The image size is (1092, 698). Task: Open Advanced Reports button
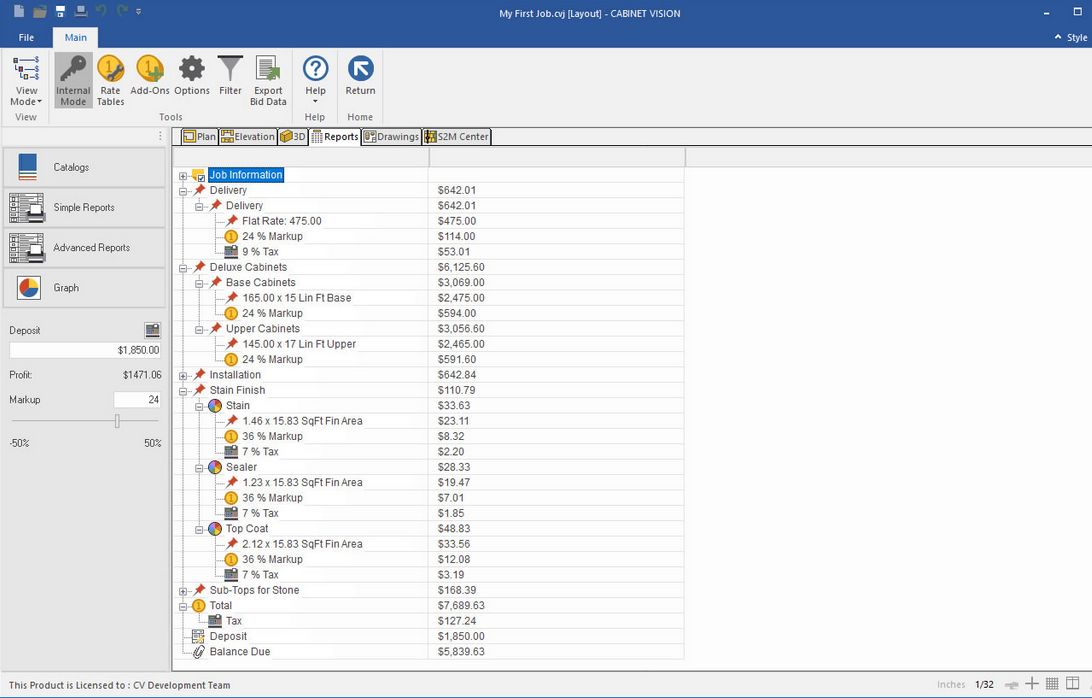pos(83,247)
